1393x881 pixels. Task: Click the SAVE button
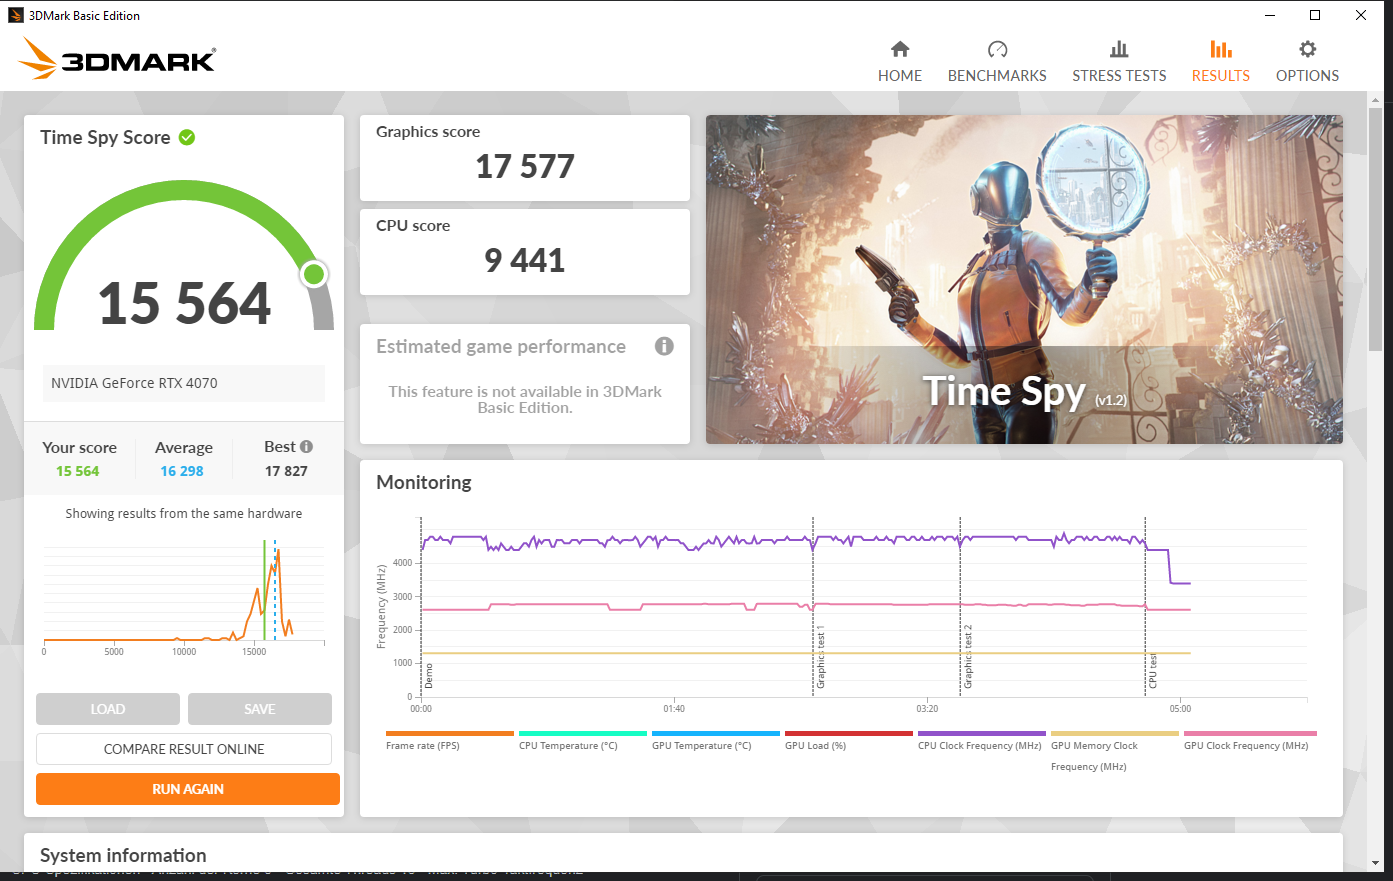260,709
